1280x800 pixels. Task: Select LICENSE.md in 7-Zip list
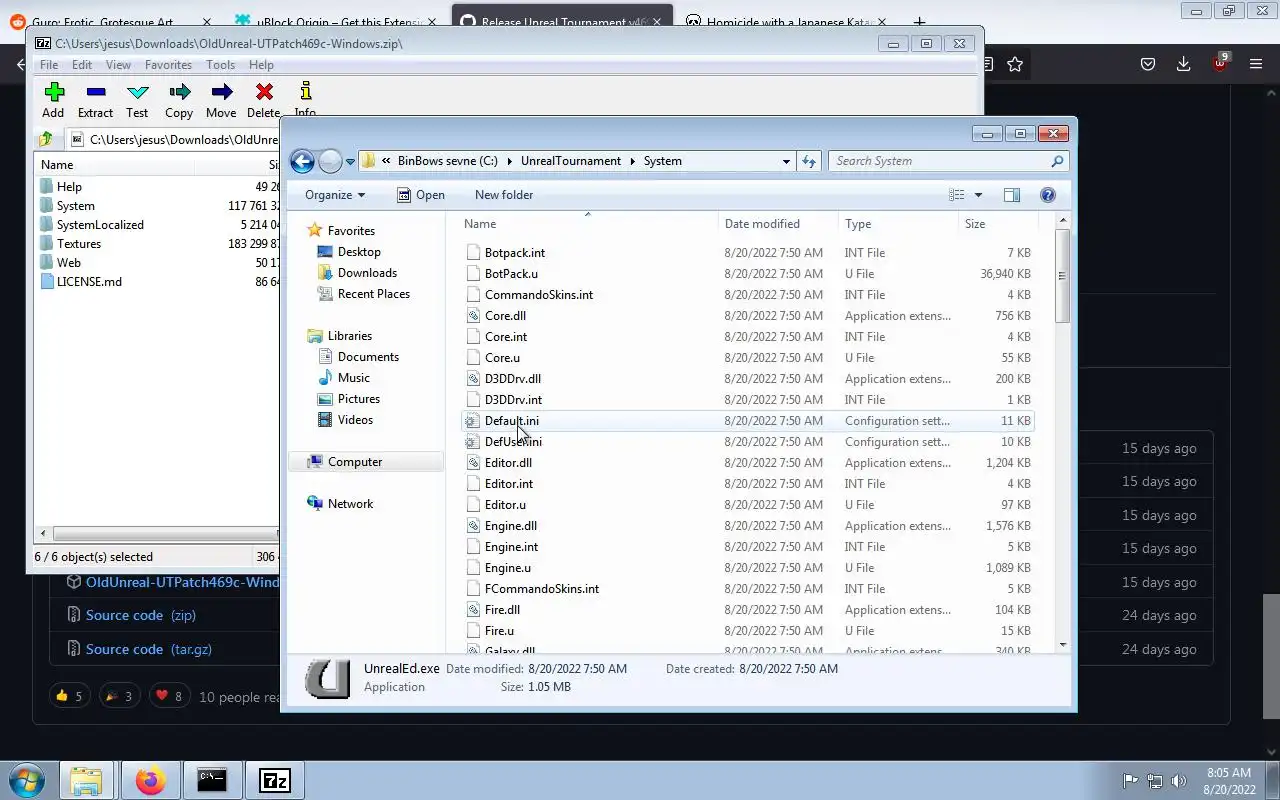pyautogui.click(x=89, y=282)
